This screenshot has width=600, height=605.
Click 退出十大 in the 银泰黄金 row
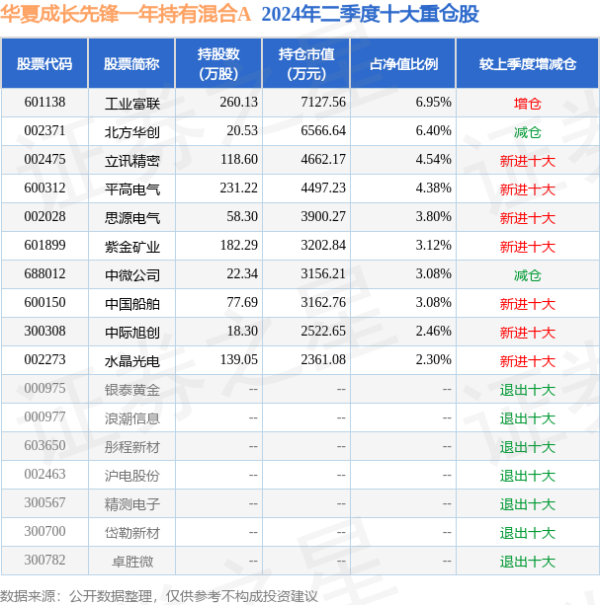point(527,389)
